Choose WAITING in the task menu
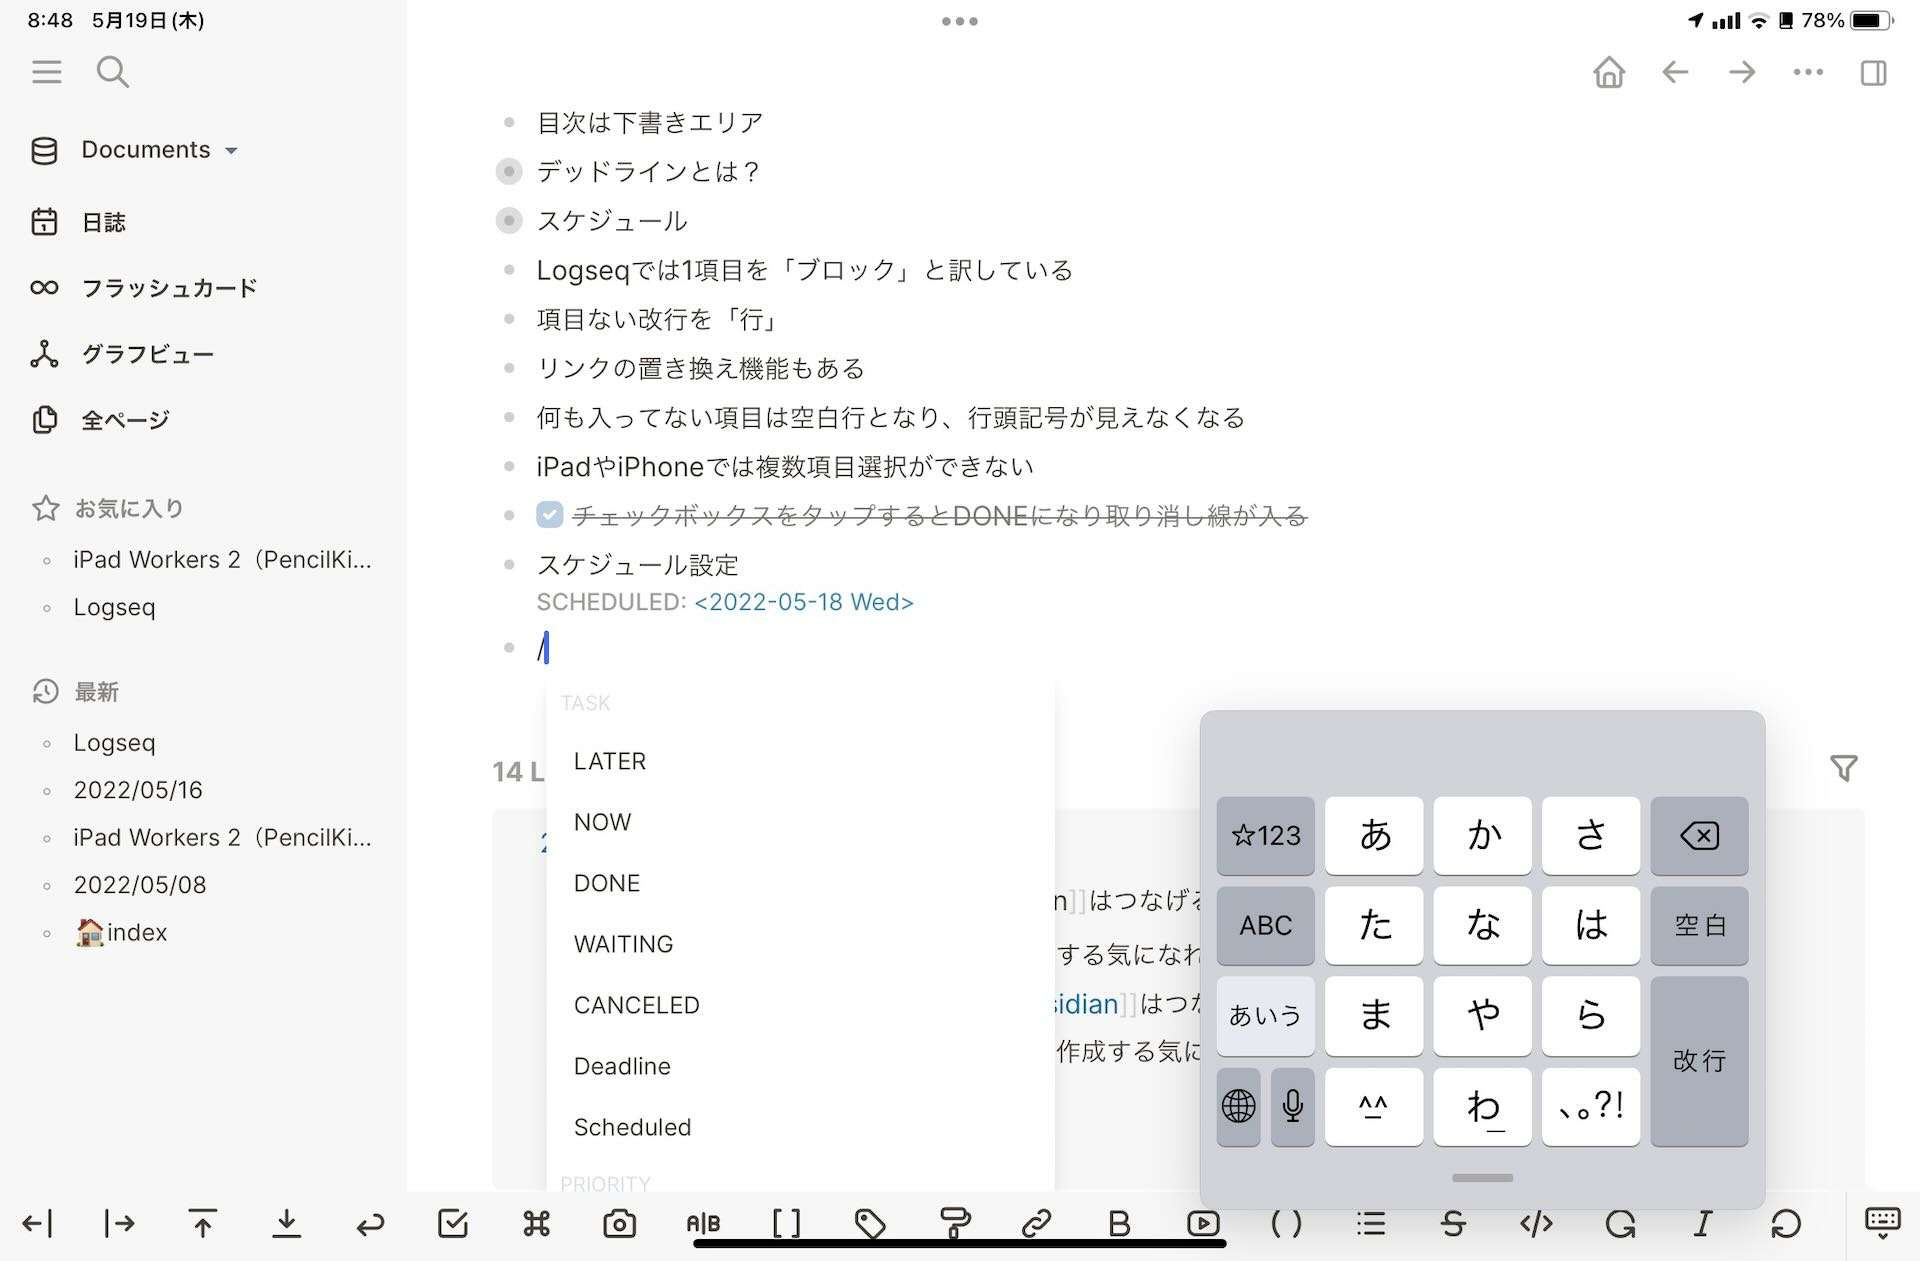This screenshot has width=1920, height=1261. point(623,944)
